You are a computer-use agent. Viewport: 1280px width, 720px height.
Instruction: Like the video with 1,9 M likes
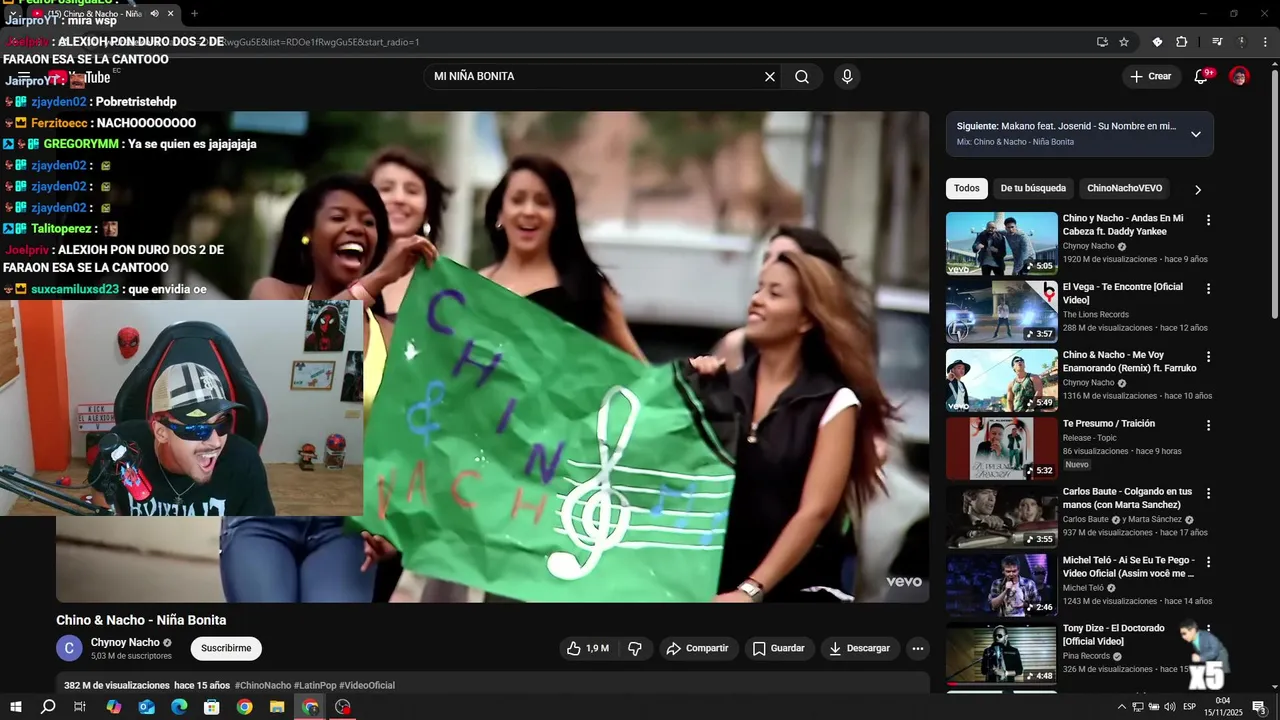pos(588,648)
